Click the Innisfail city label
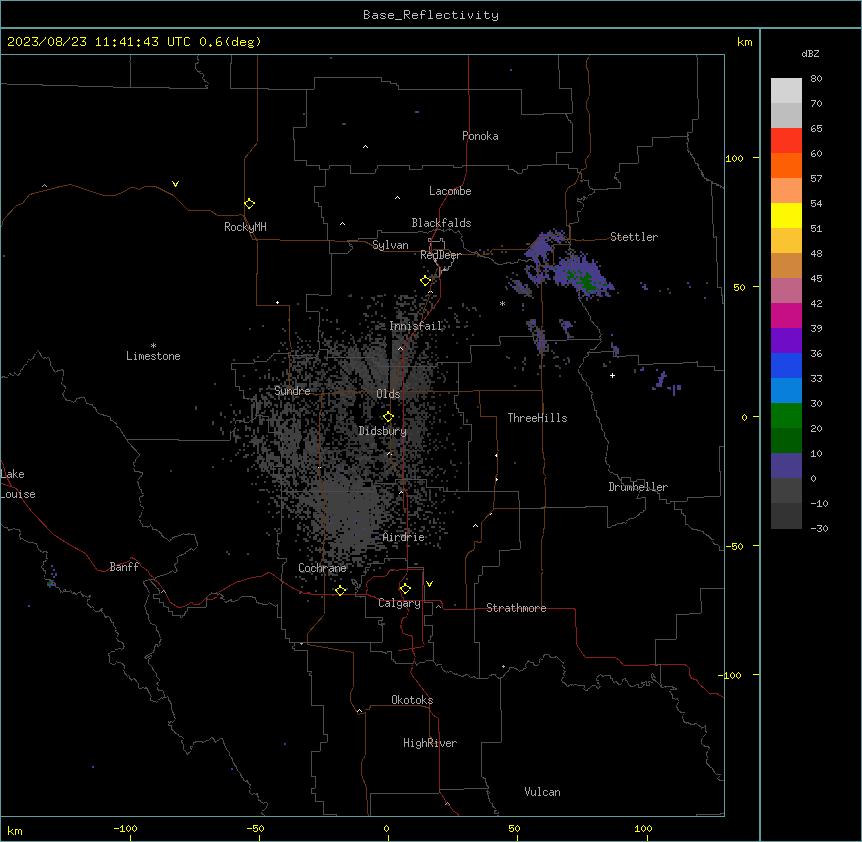The image size is (862, 842). [x=416, y=326]
